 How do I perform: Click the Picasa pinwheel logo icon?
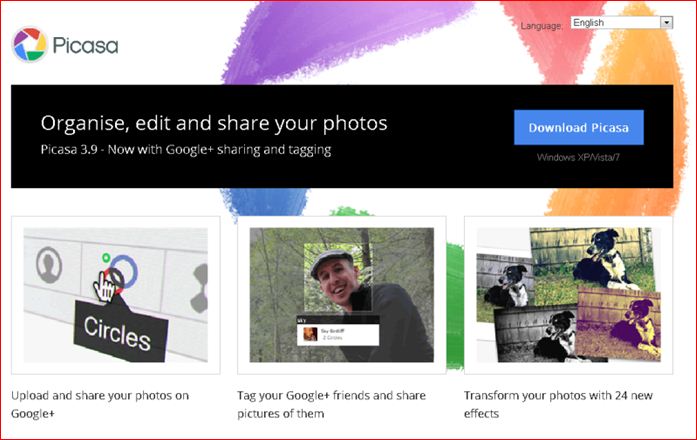30,44
